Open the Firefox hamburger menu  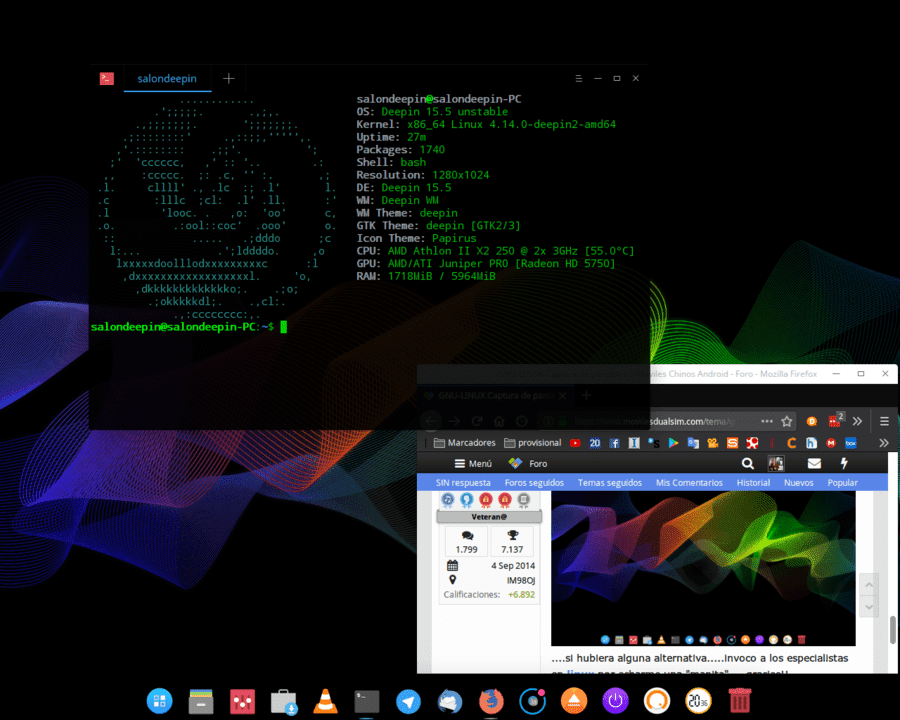click(x=885, y=421)
